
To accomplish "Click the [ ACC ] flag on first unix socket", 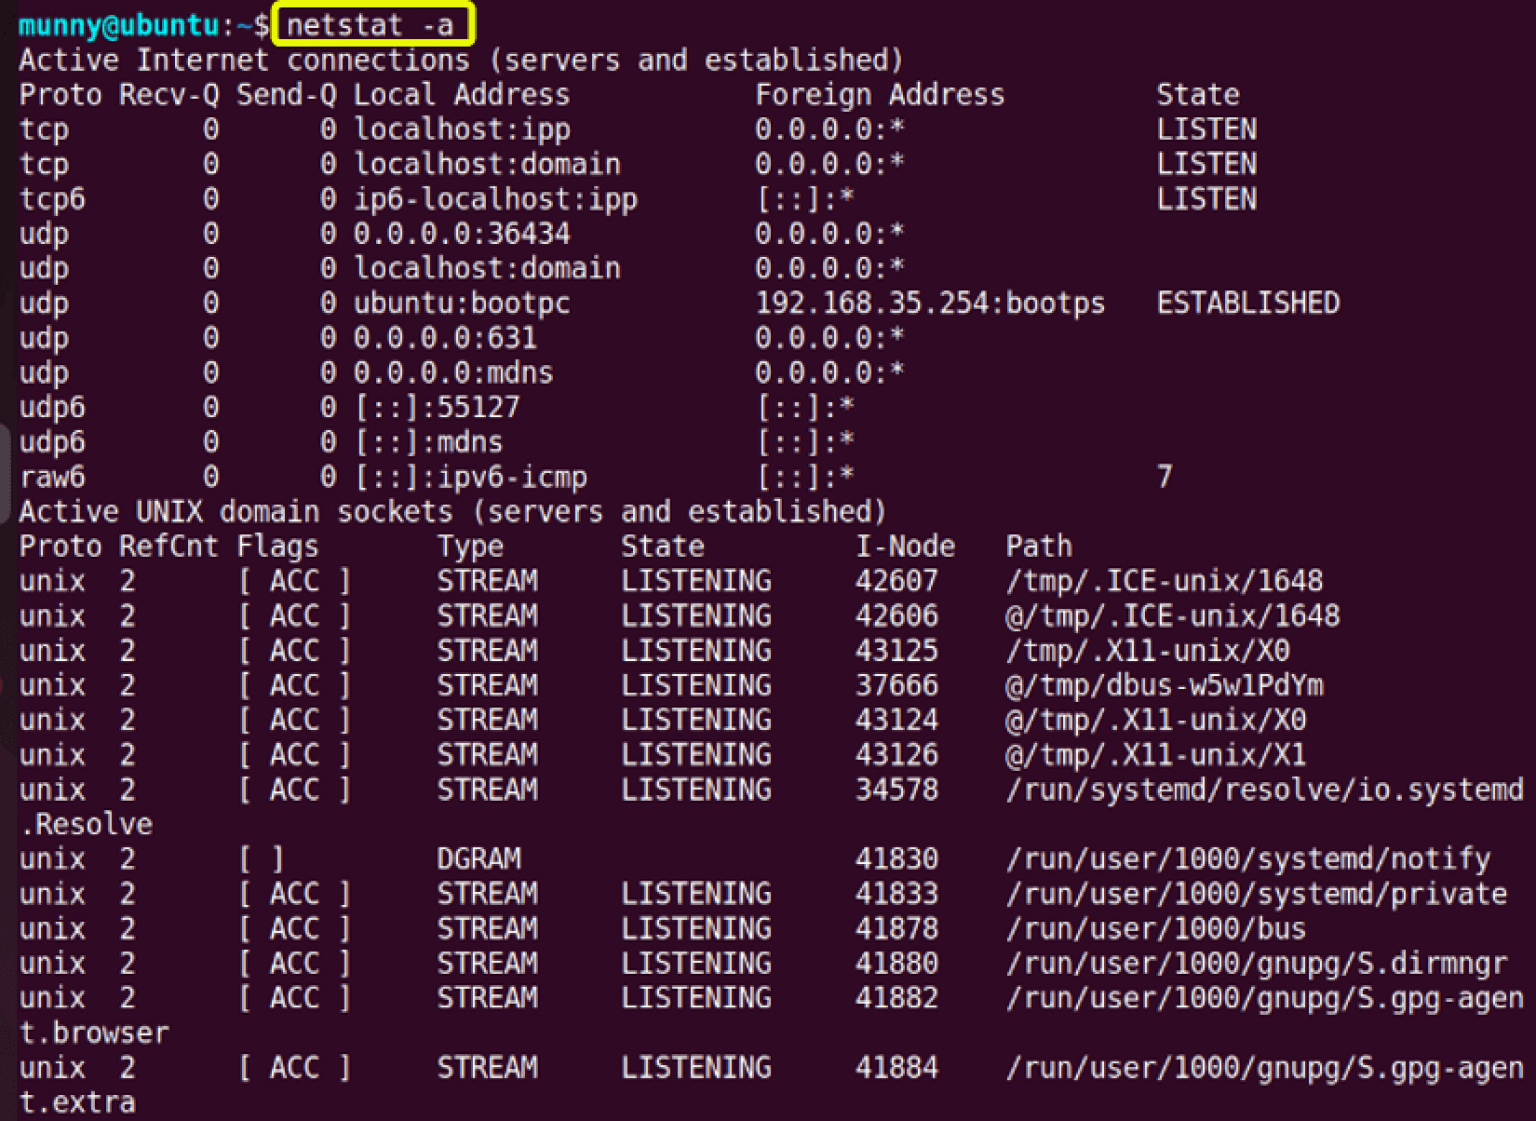I will click(293, 580).
